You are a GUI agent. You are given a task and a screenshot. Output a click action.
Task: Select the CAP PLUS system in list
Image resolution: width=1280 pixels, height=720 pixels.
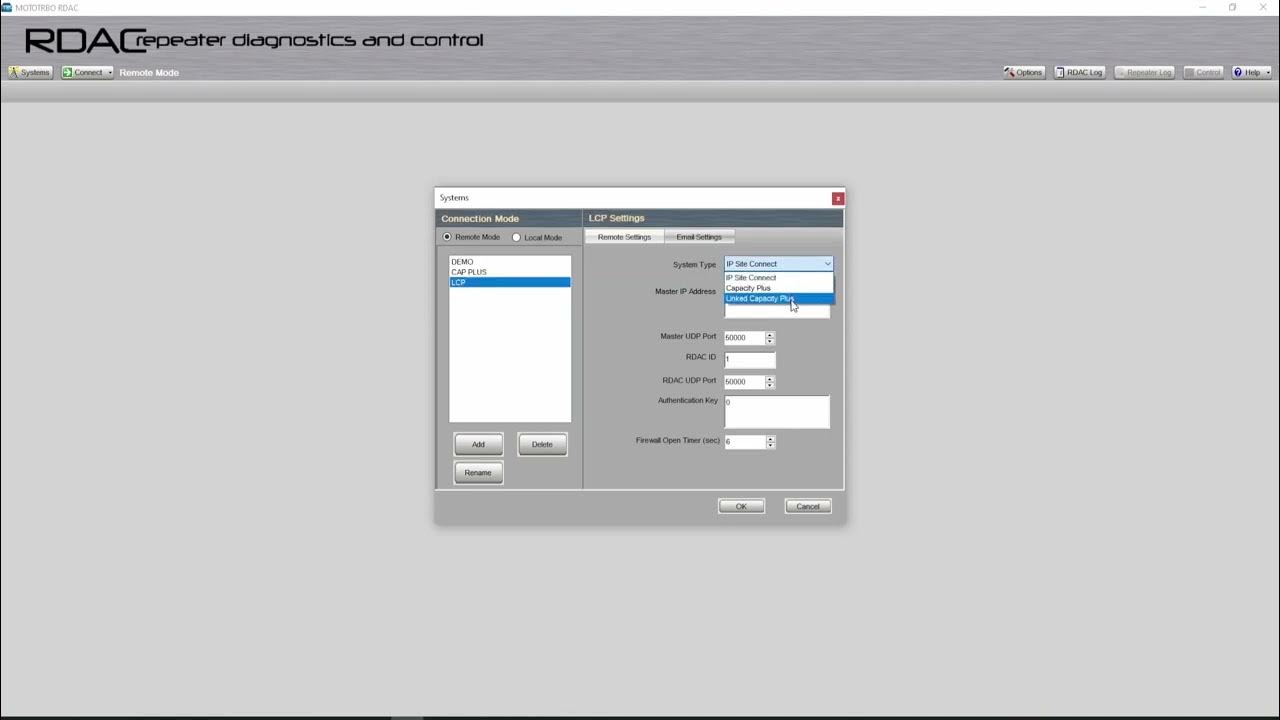click(510, 272)
